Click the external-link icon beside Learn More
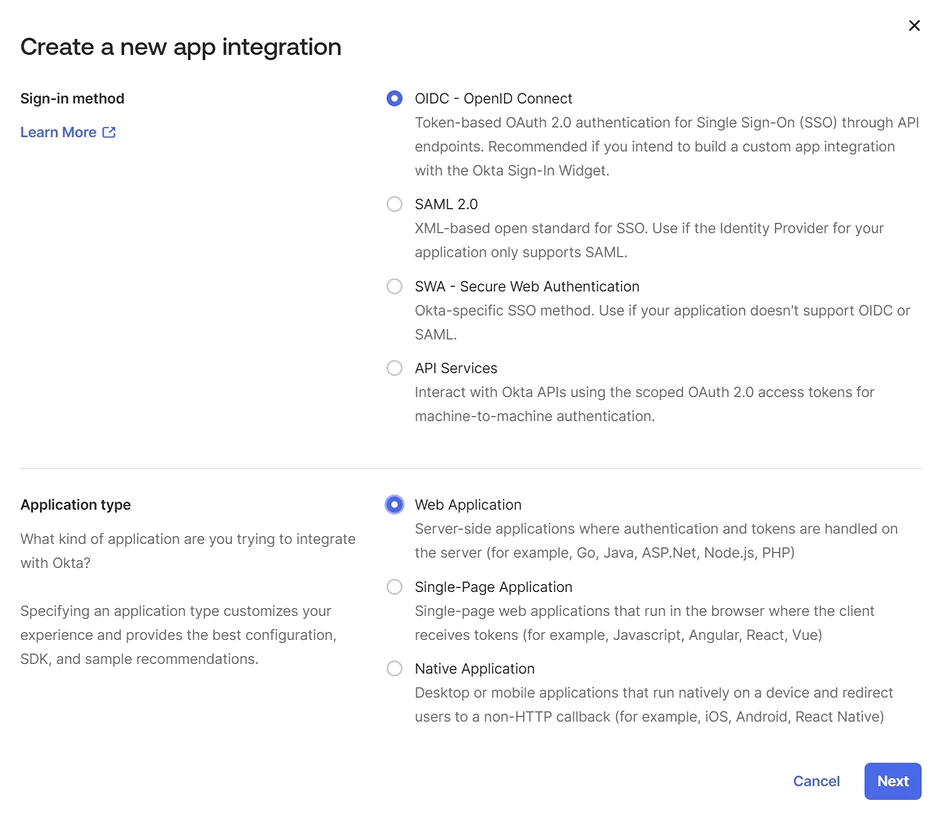Image resolution: width=942 pixels, height=817 pixels. pyautogui.click(x=110, y=132)
